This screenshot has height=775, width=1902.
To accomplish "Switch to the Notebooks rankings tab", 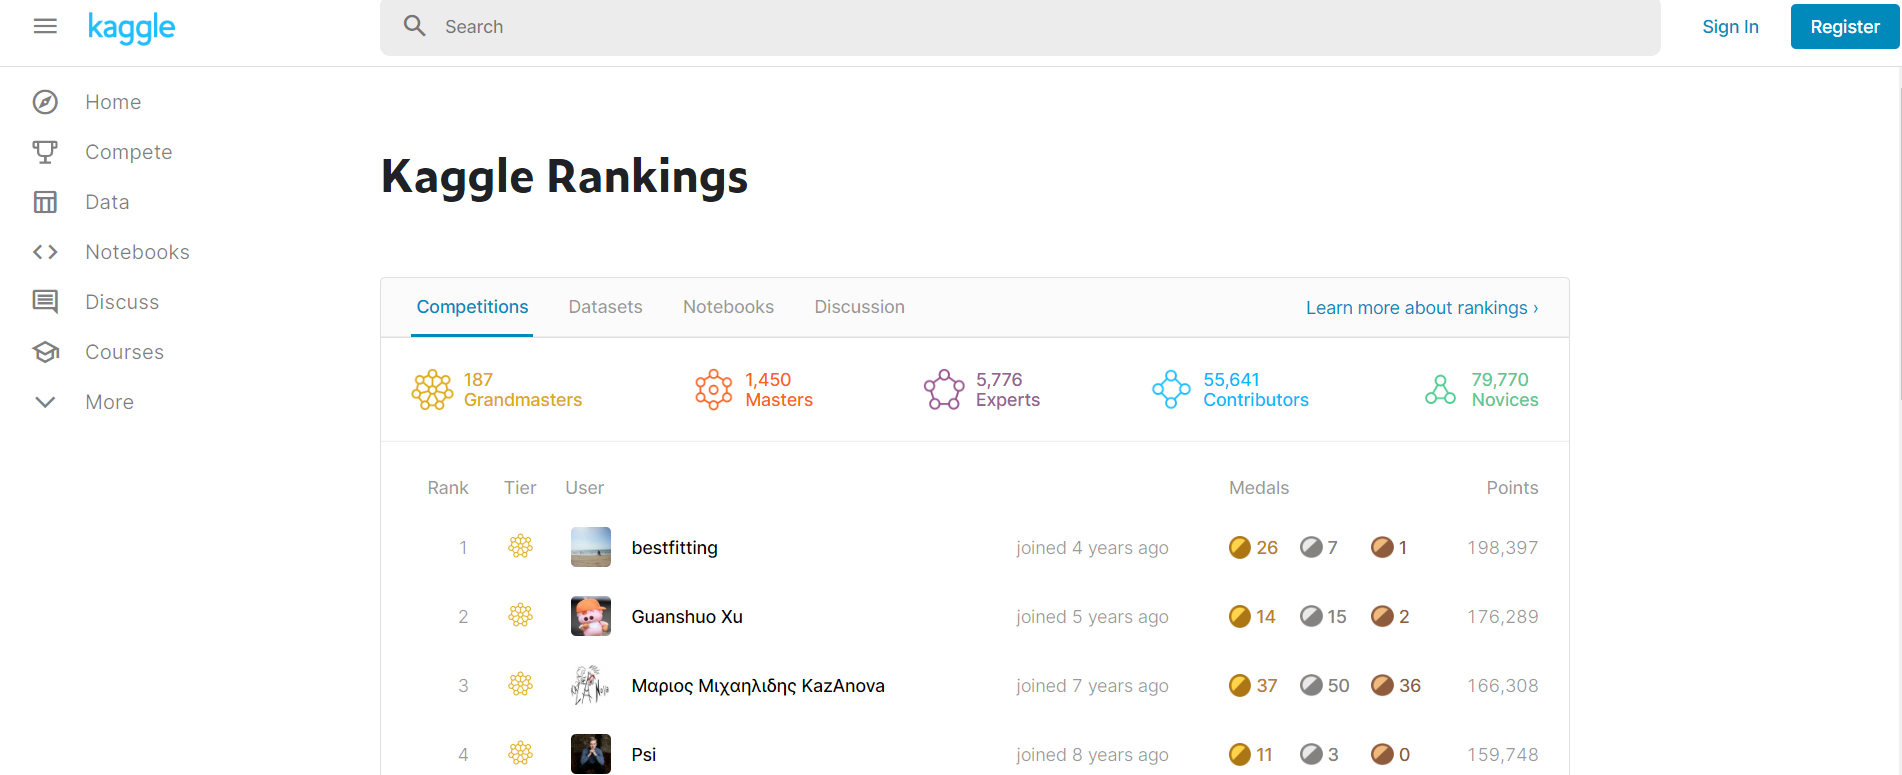I will tap(728, 307).
